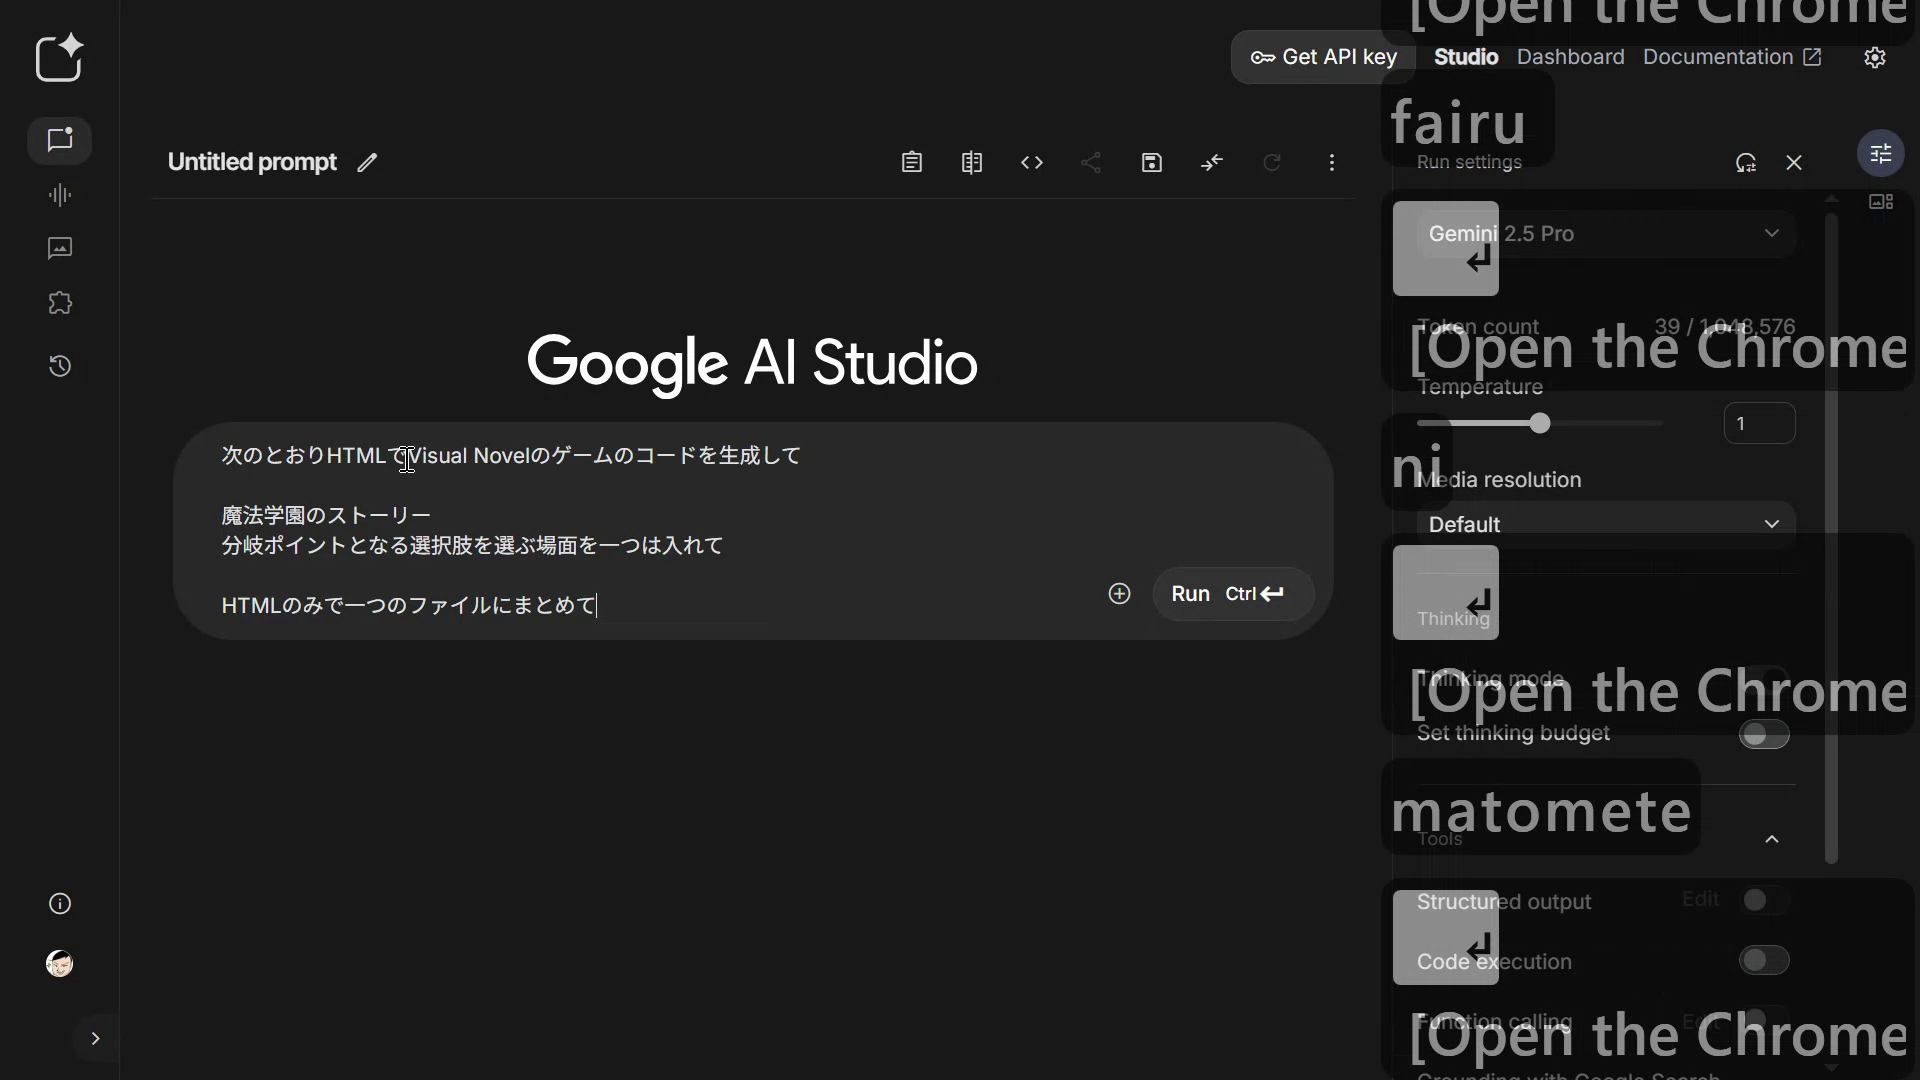Viewport: 1920px width, 1080px height.
Task: Turn on the Structured output switch
Action: tap(1763, 900)
